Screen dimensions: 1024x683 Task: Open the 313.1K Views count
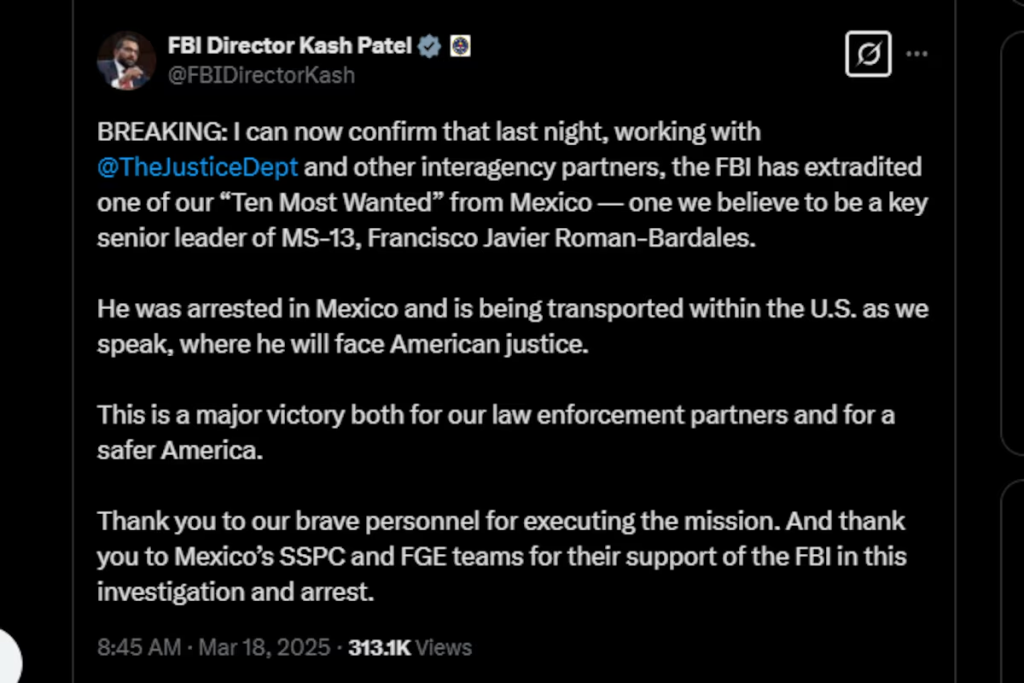409,647
